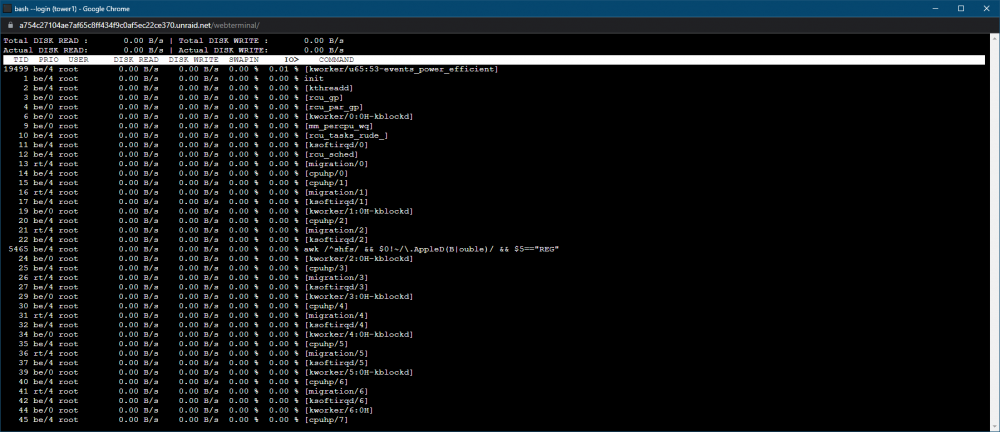Maximize the Chrome terminal window
The width and height of the screenshot is (1000, 432).
[960, 8]
